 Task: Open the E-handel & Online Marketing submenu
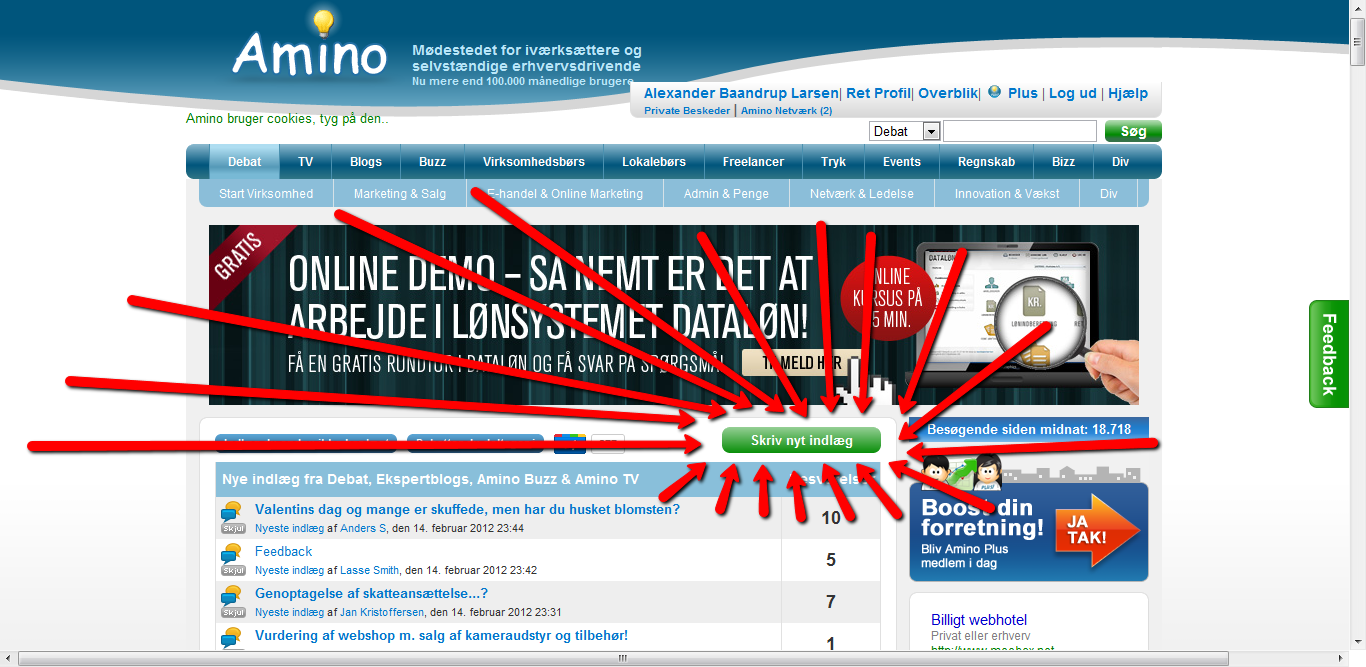click(565, 193)
